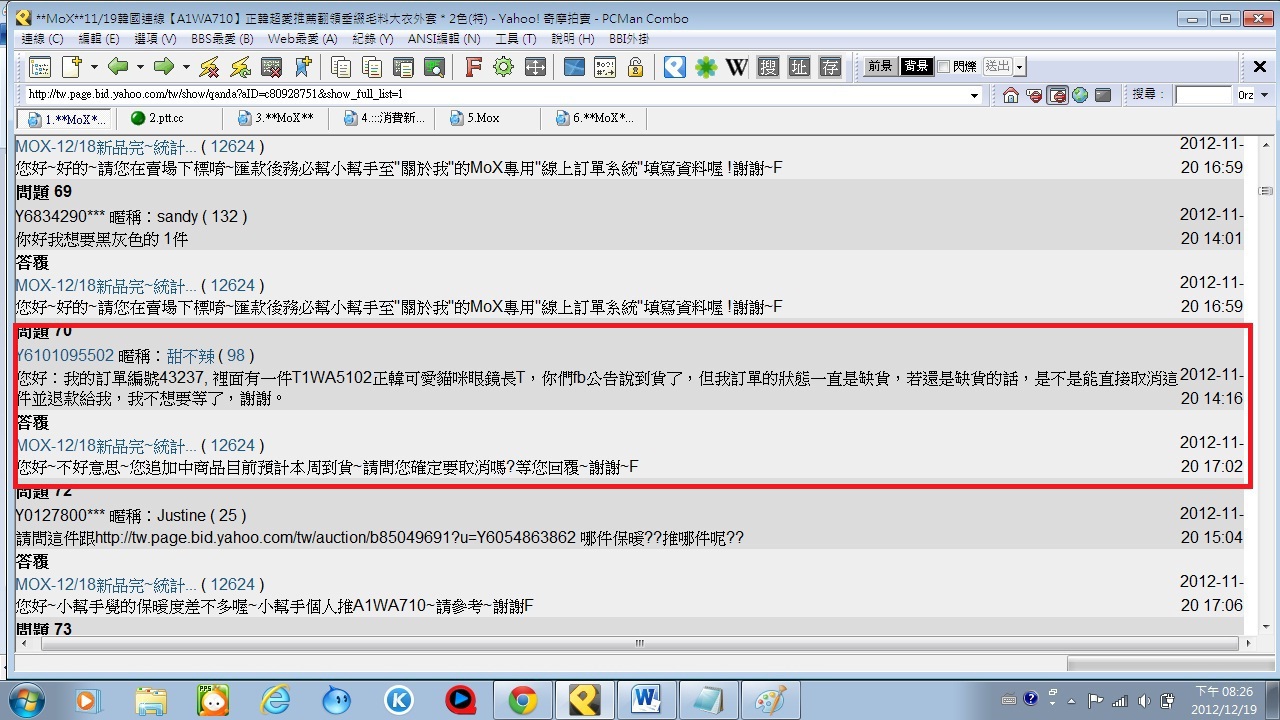Image resolution: width=1280 pixels, height=720 pixels.
Task: Open the 選項 (V) menu
Action: coord(155,38)
